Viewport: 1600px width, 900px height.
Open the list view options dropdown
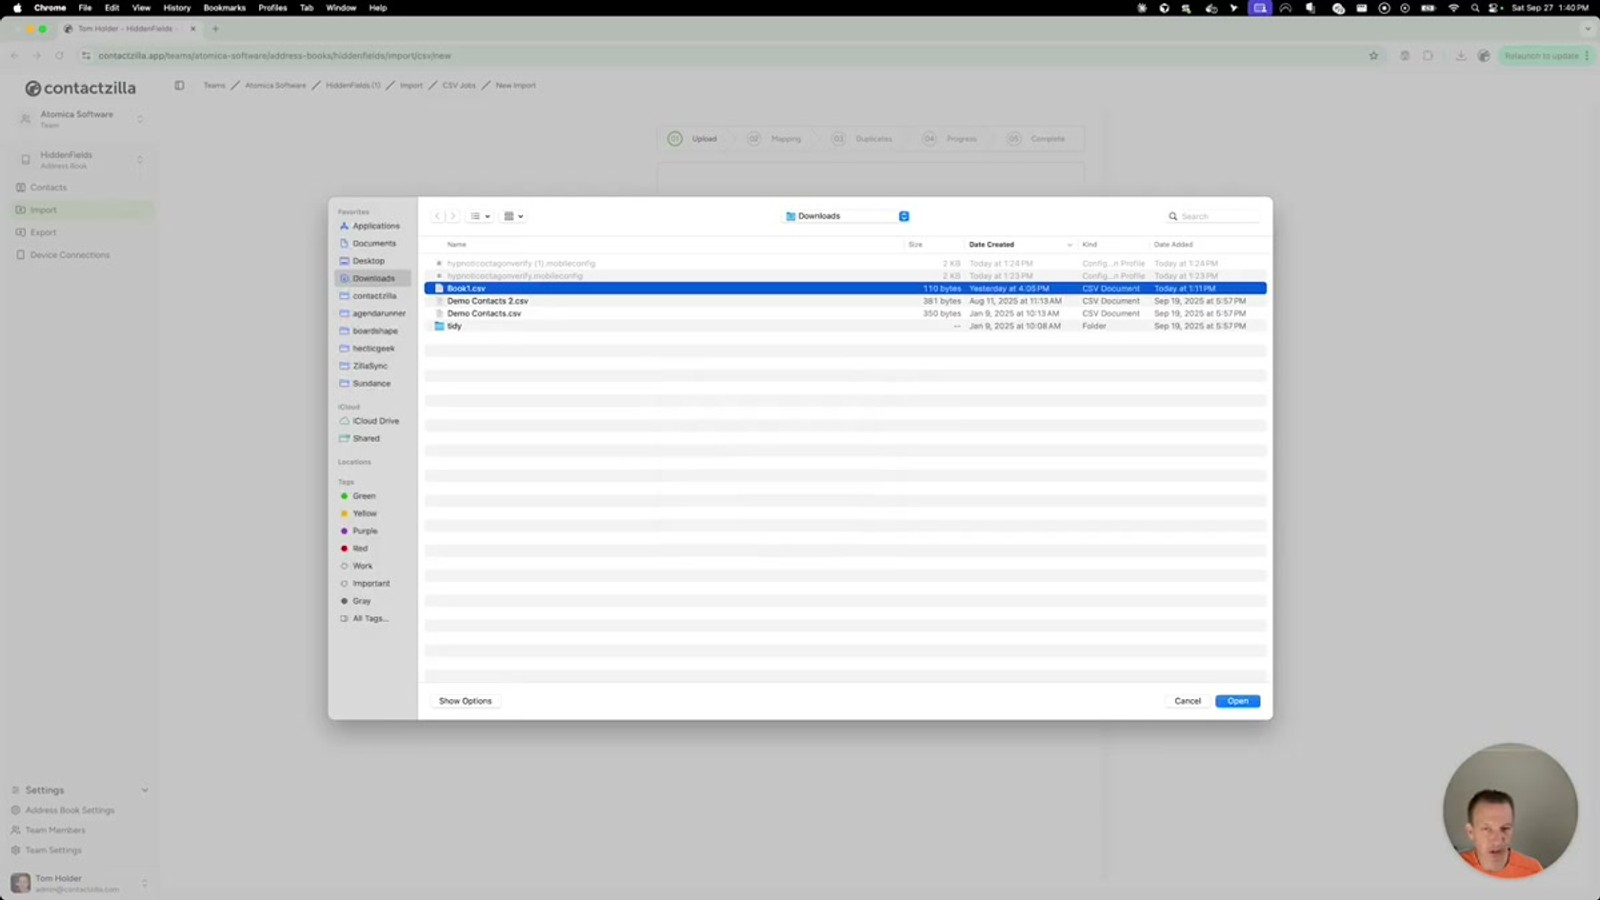[x=480, y=216]
